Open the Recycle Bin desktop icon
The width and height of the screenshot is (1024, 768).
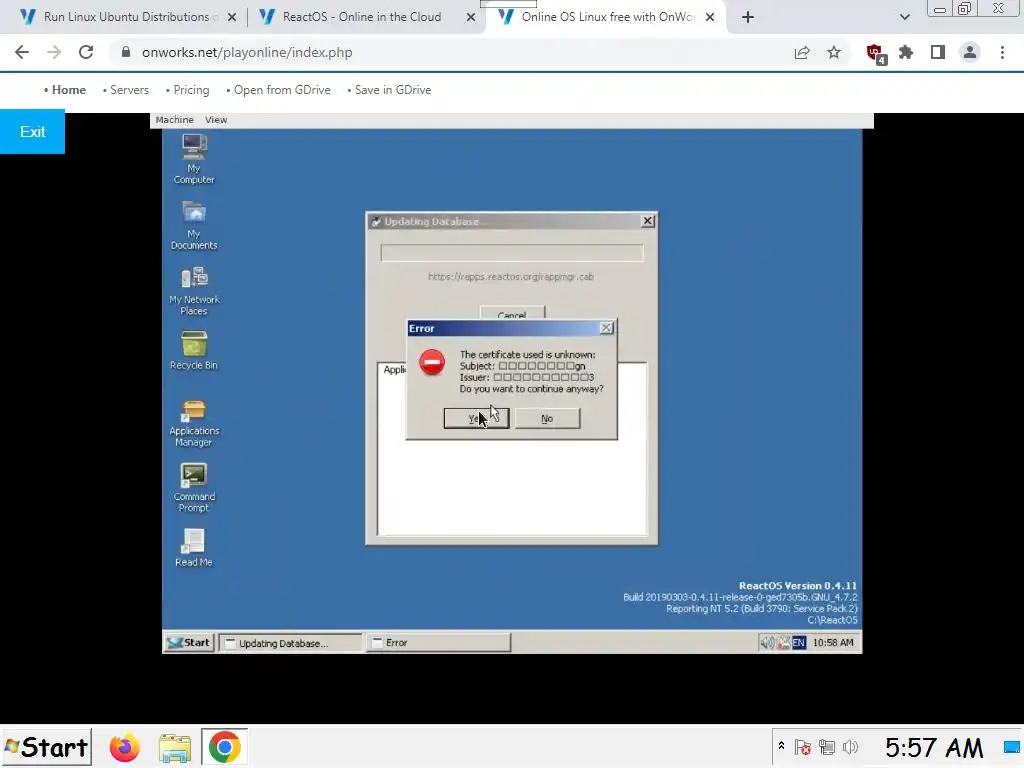pos(194,351)
